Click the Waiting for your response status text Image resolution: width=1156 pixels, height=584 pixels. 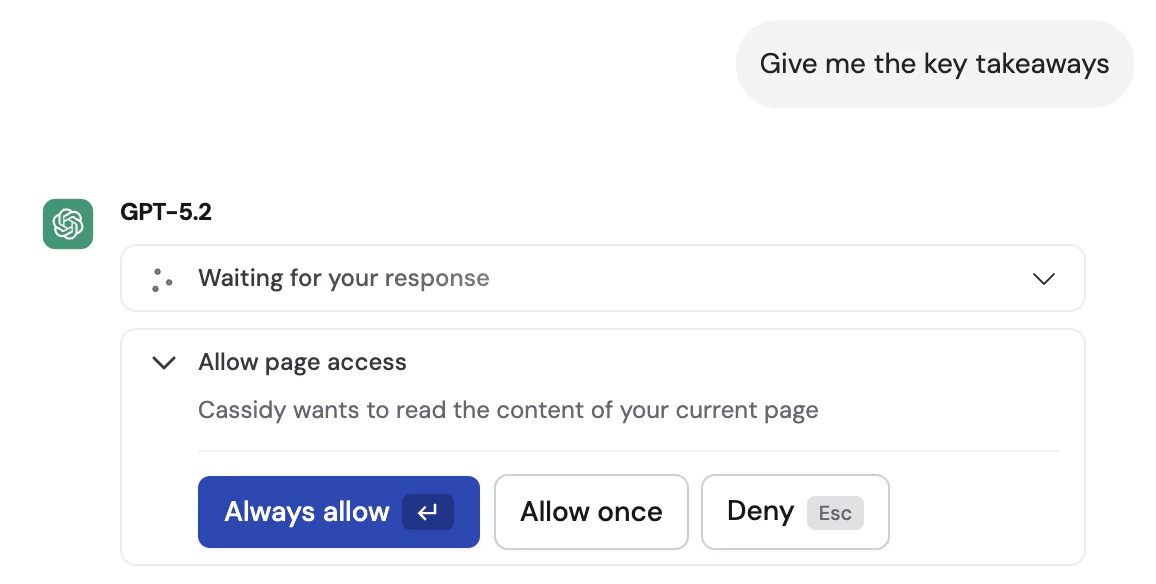(344, 278)
